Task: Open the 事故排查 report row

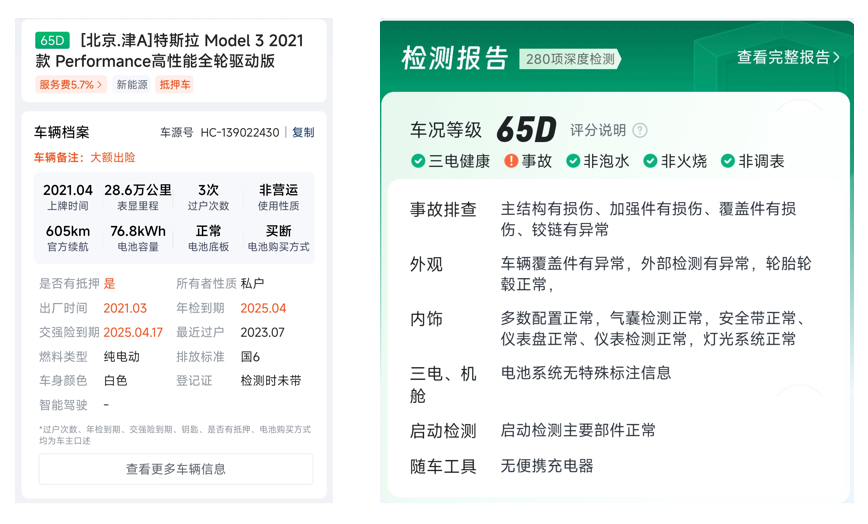Action: 443,210
